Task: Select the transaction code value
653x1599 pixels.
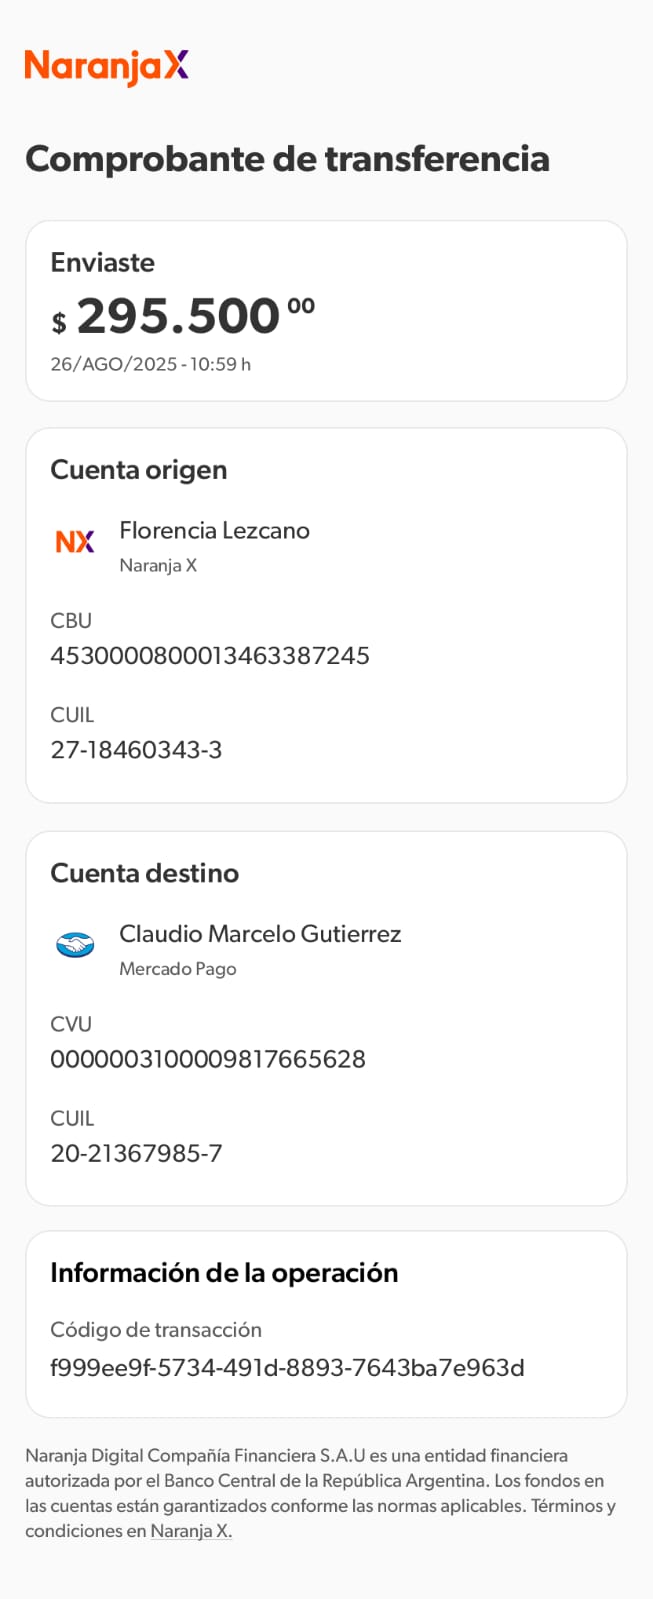Action: tap(287, 1367)
